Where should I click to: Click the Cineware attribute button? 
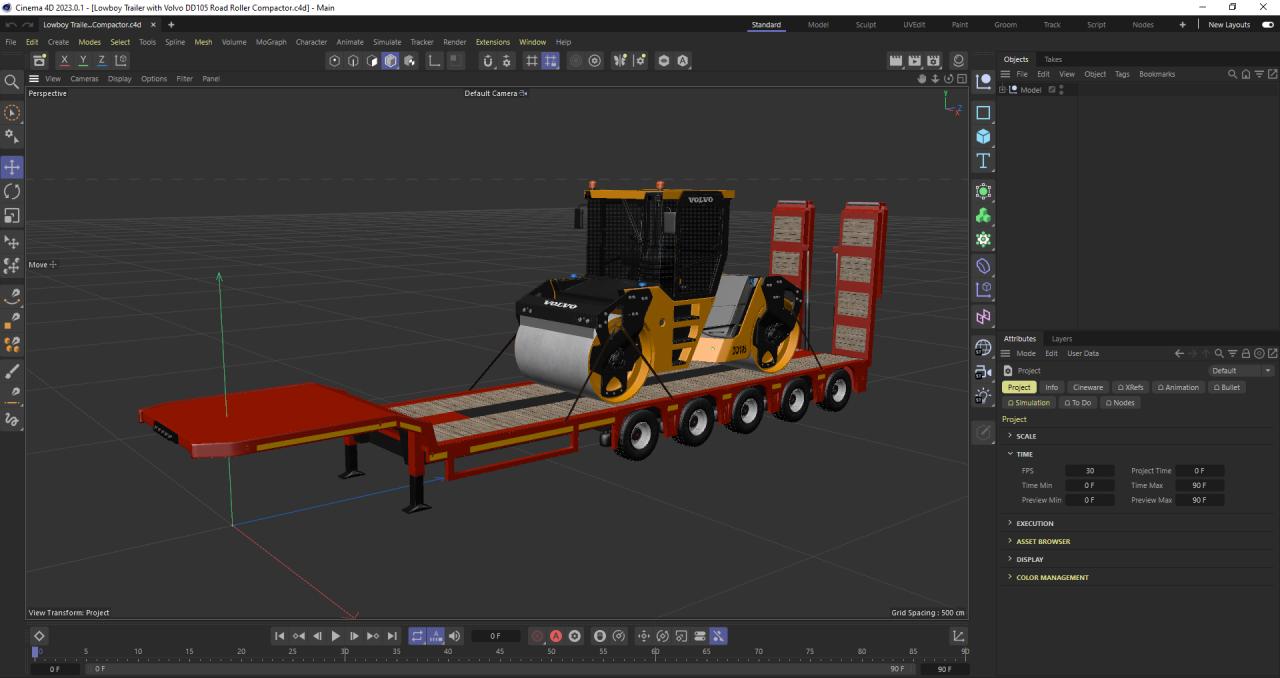pyautogui.click(x=1087, y=387)
